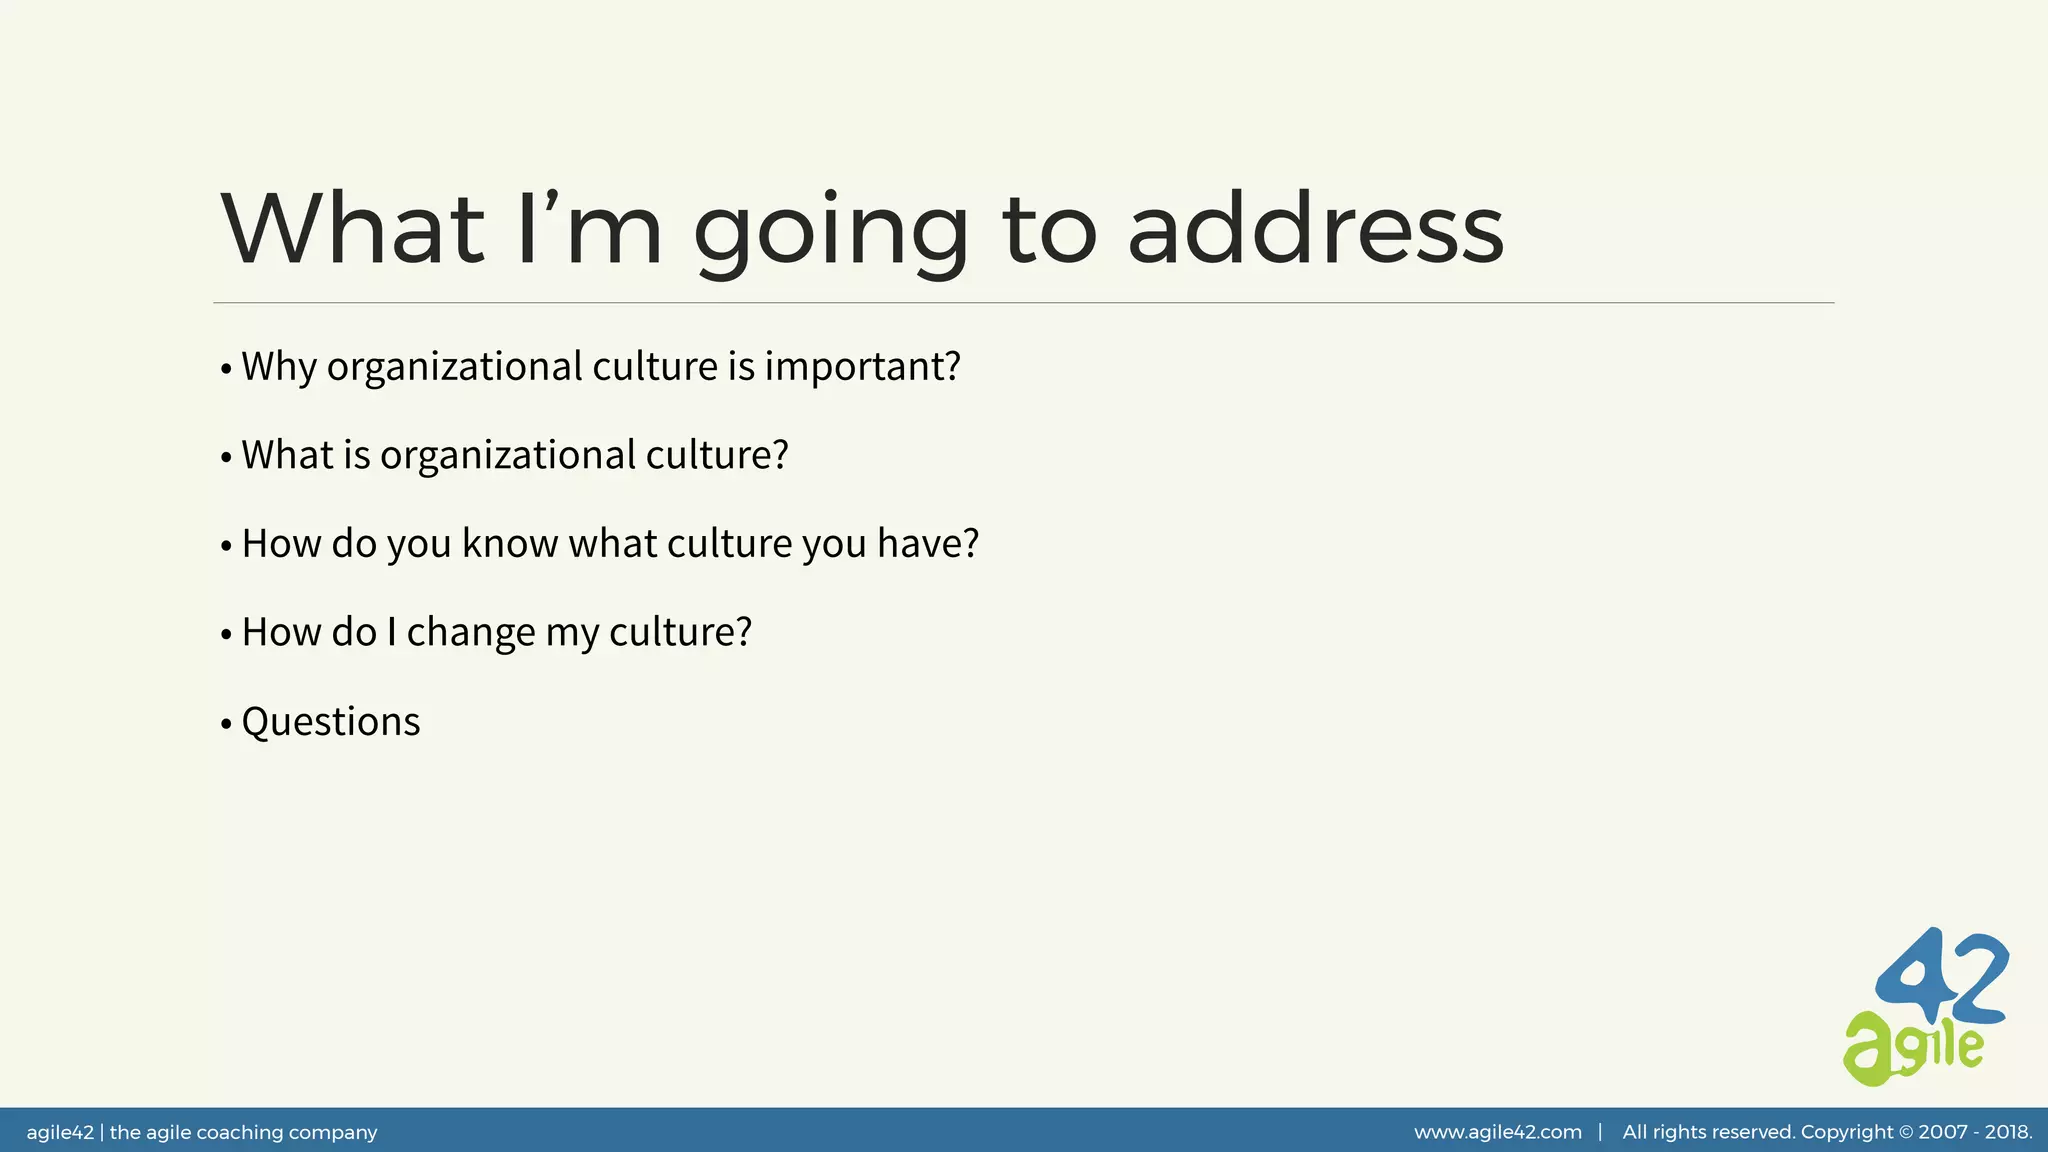The width and height of the screenshot is (2048, 1152).
Task: Click the pipe separator after www.agile42.com
Action: (1601, 1132)
